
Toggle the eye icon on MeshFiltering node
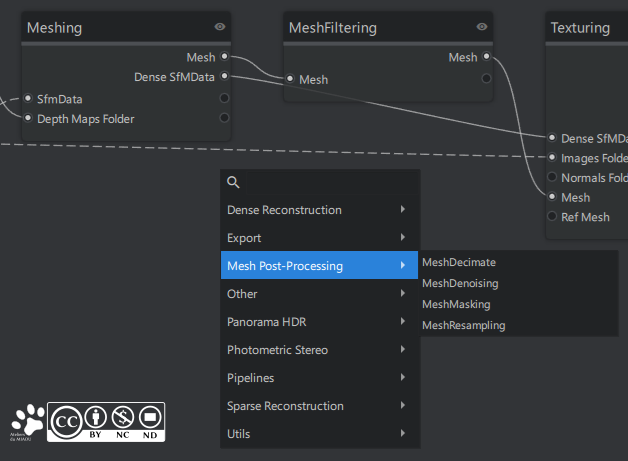click(x=482, y=27)
